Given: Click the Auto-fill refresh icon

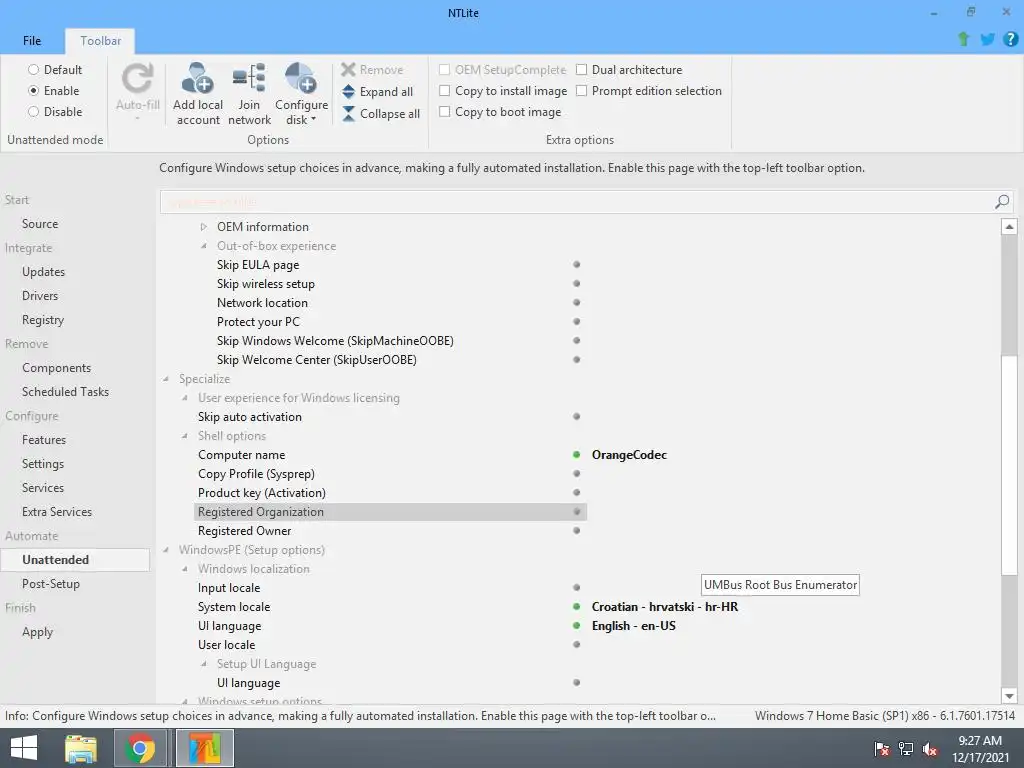Looking at the screenshot, I should click(138, 78).
